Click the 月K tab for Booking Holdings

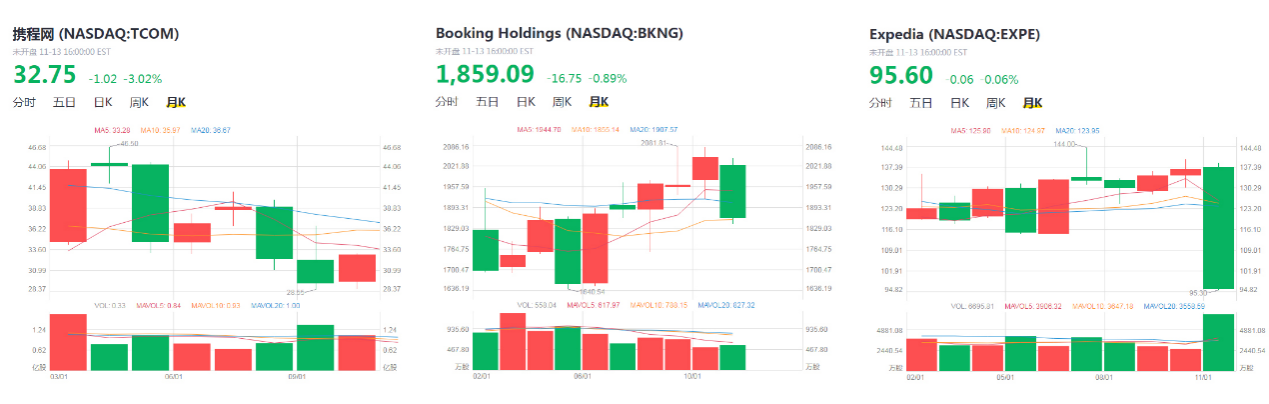599,102
